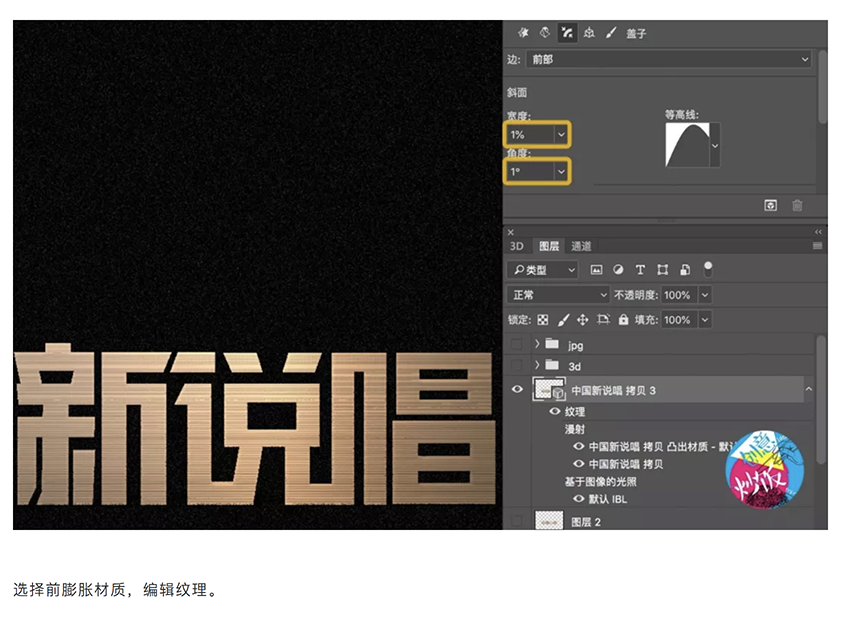The width and height of the screenshot is (844, 627).
Task: Open the Coordinates tab icon in Properties
Action: tap(589, 33)
